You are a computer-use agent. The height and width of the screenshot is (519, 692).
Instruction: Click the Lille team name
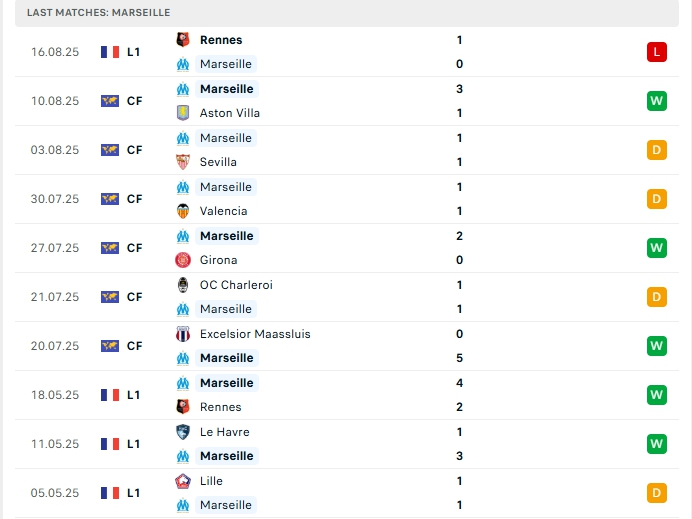click(211, 481)
